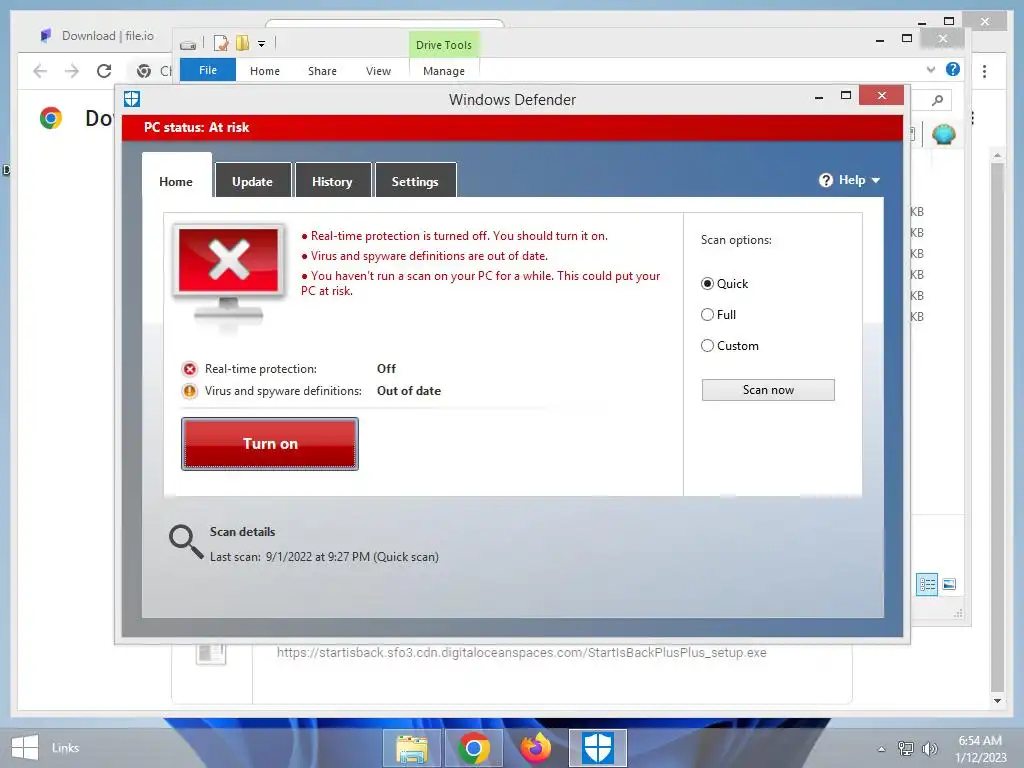This screenshot has width=1024, height=768.
Task: Click the Turn on button
Action: [270, 444]
